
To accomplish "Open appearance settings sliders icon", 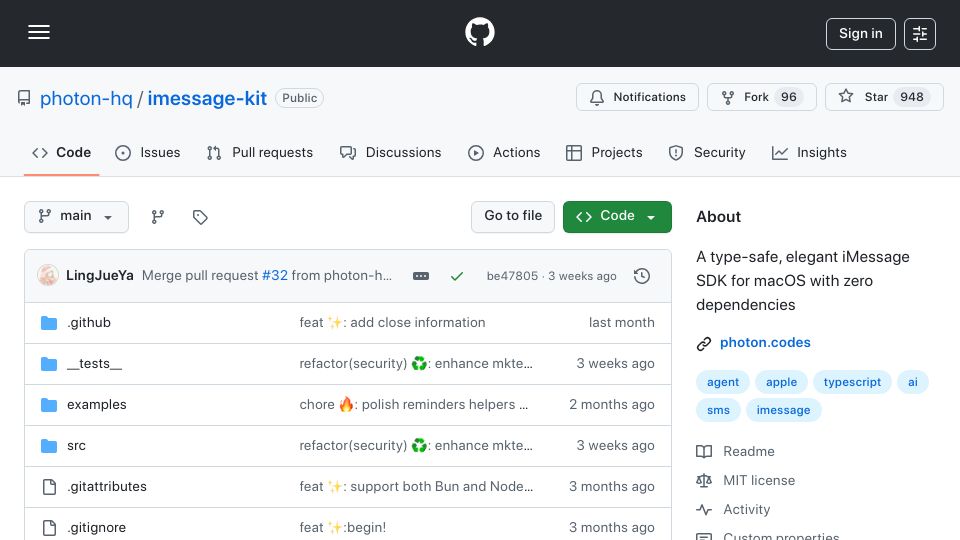I will click(x=920, y=34).
